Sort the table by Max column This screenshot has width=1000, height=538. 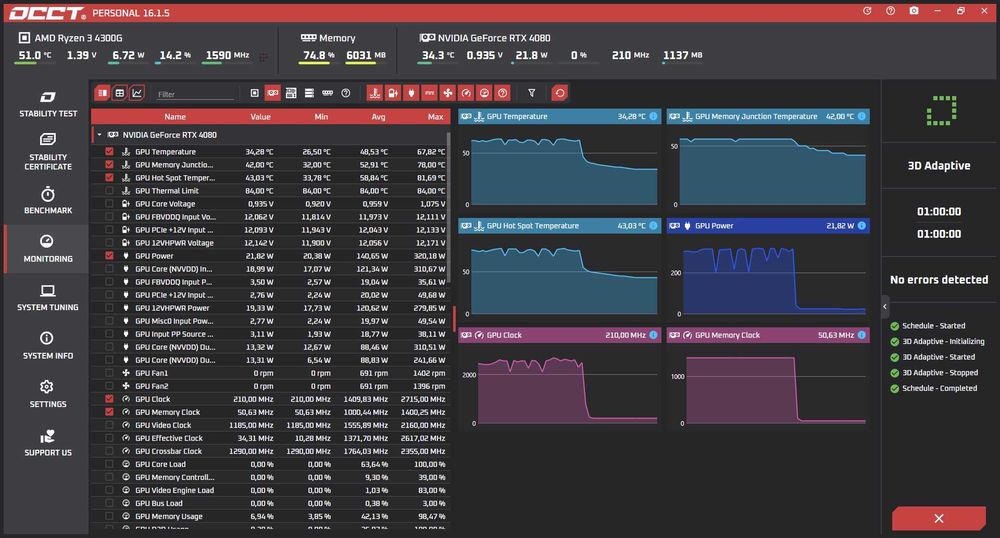coord(435,117)
